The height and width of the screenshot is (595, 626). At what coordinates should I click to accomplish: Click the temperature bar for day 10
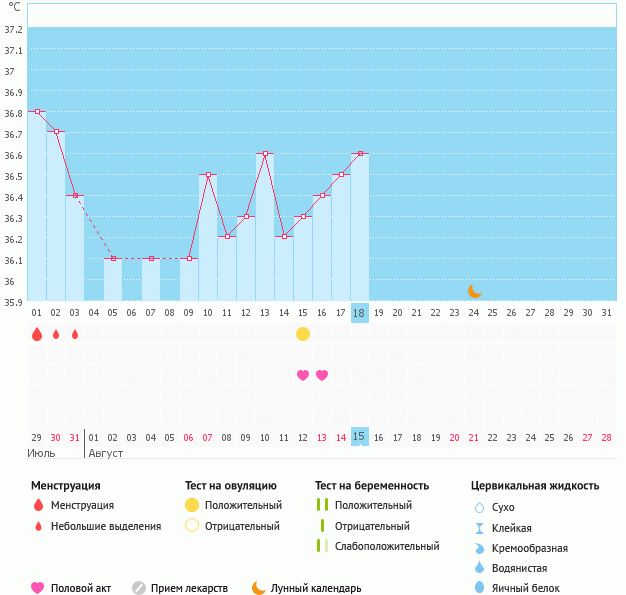pos(208,237)
